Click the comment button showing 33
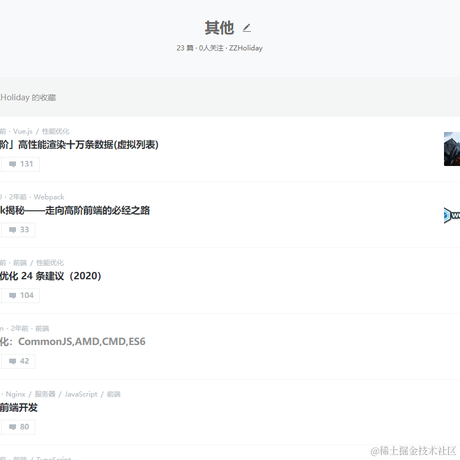The height and width of the screenshot is (460, 460). click(x=18, y=230)
